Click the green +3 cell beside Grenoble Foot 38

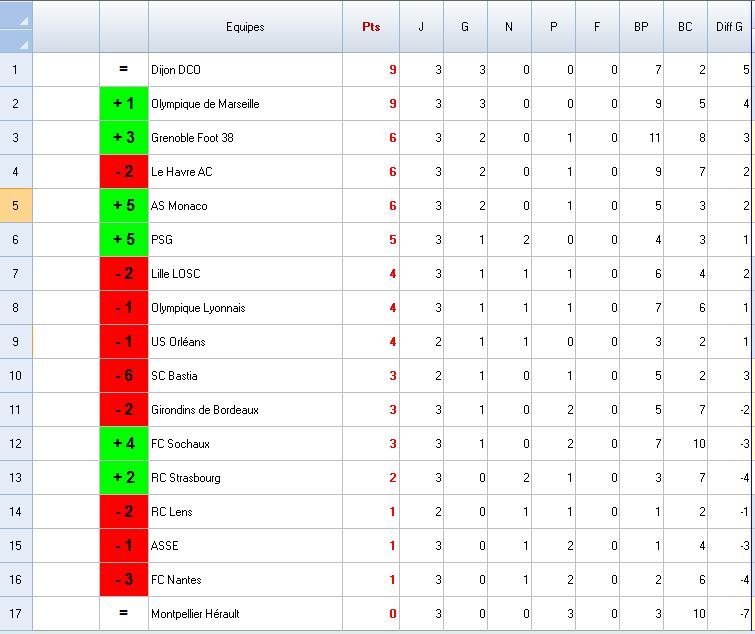pos(124,138)
